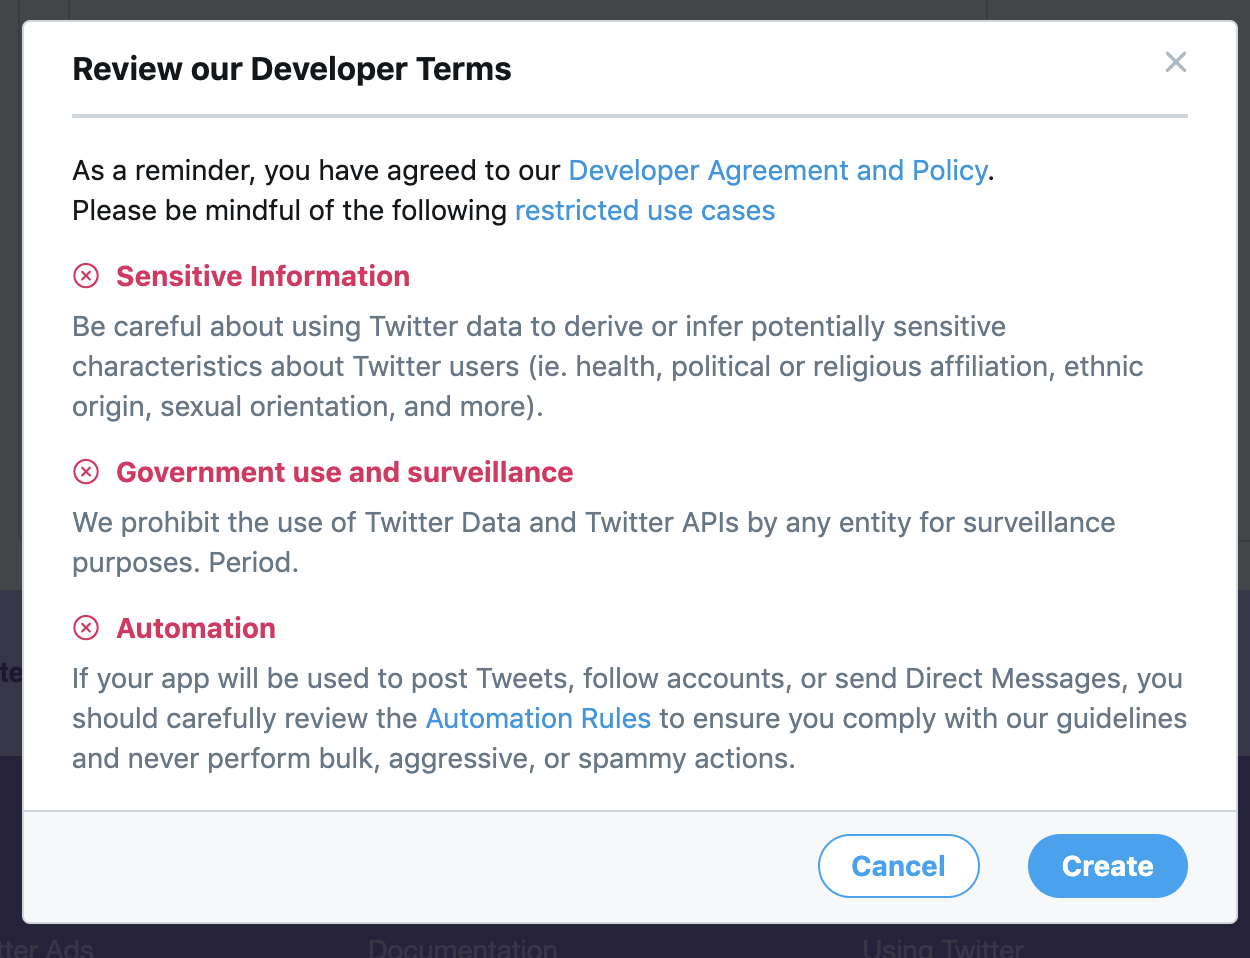Click the circled-x icon beside Government use
Screen dimensions: 1250x958
tap(87, 472)
